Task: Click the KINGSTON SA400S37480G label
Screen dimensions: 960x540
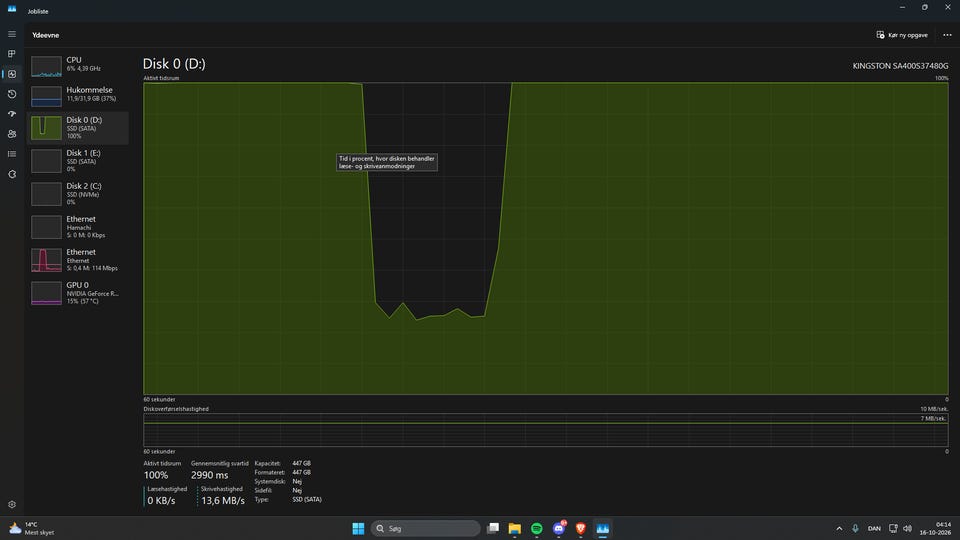Action: click(x=900, y=66)
